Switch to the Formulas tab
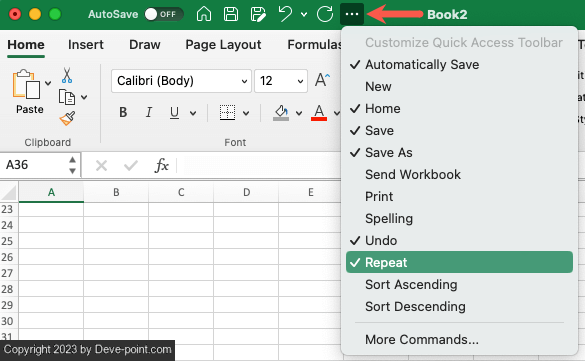585x361 pixels. 315,45
